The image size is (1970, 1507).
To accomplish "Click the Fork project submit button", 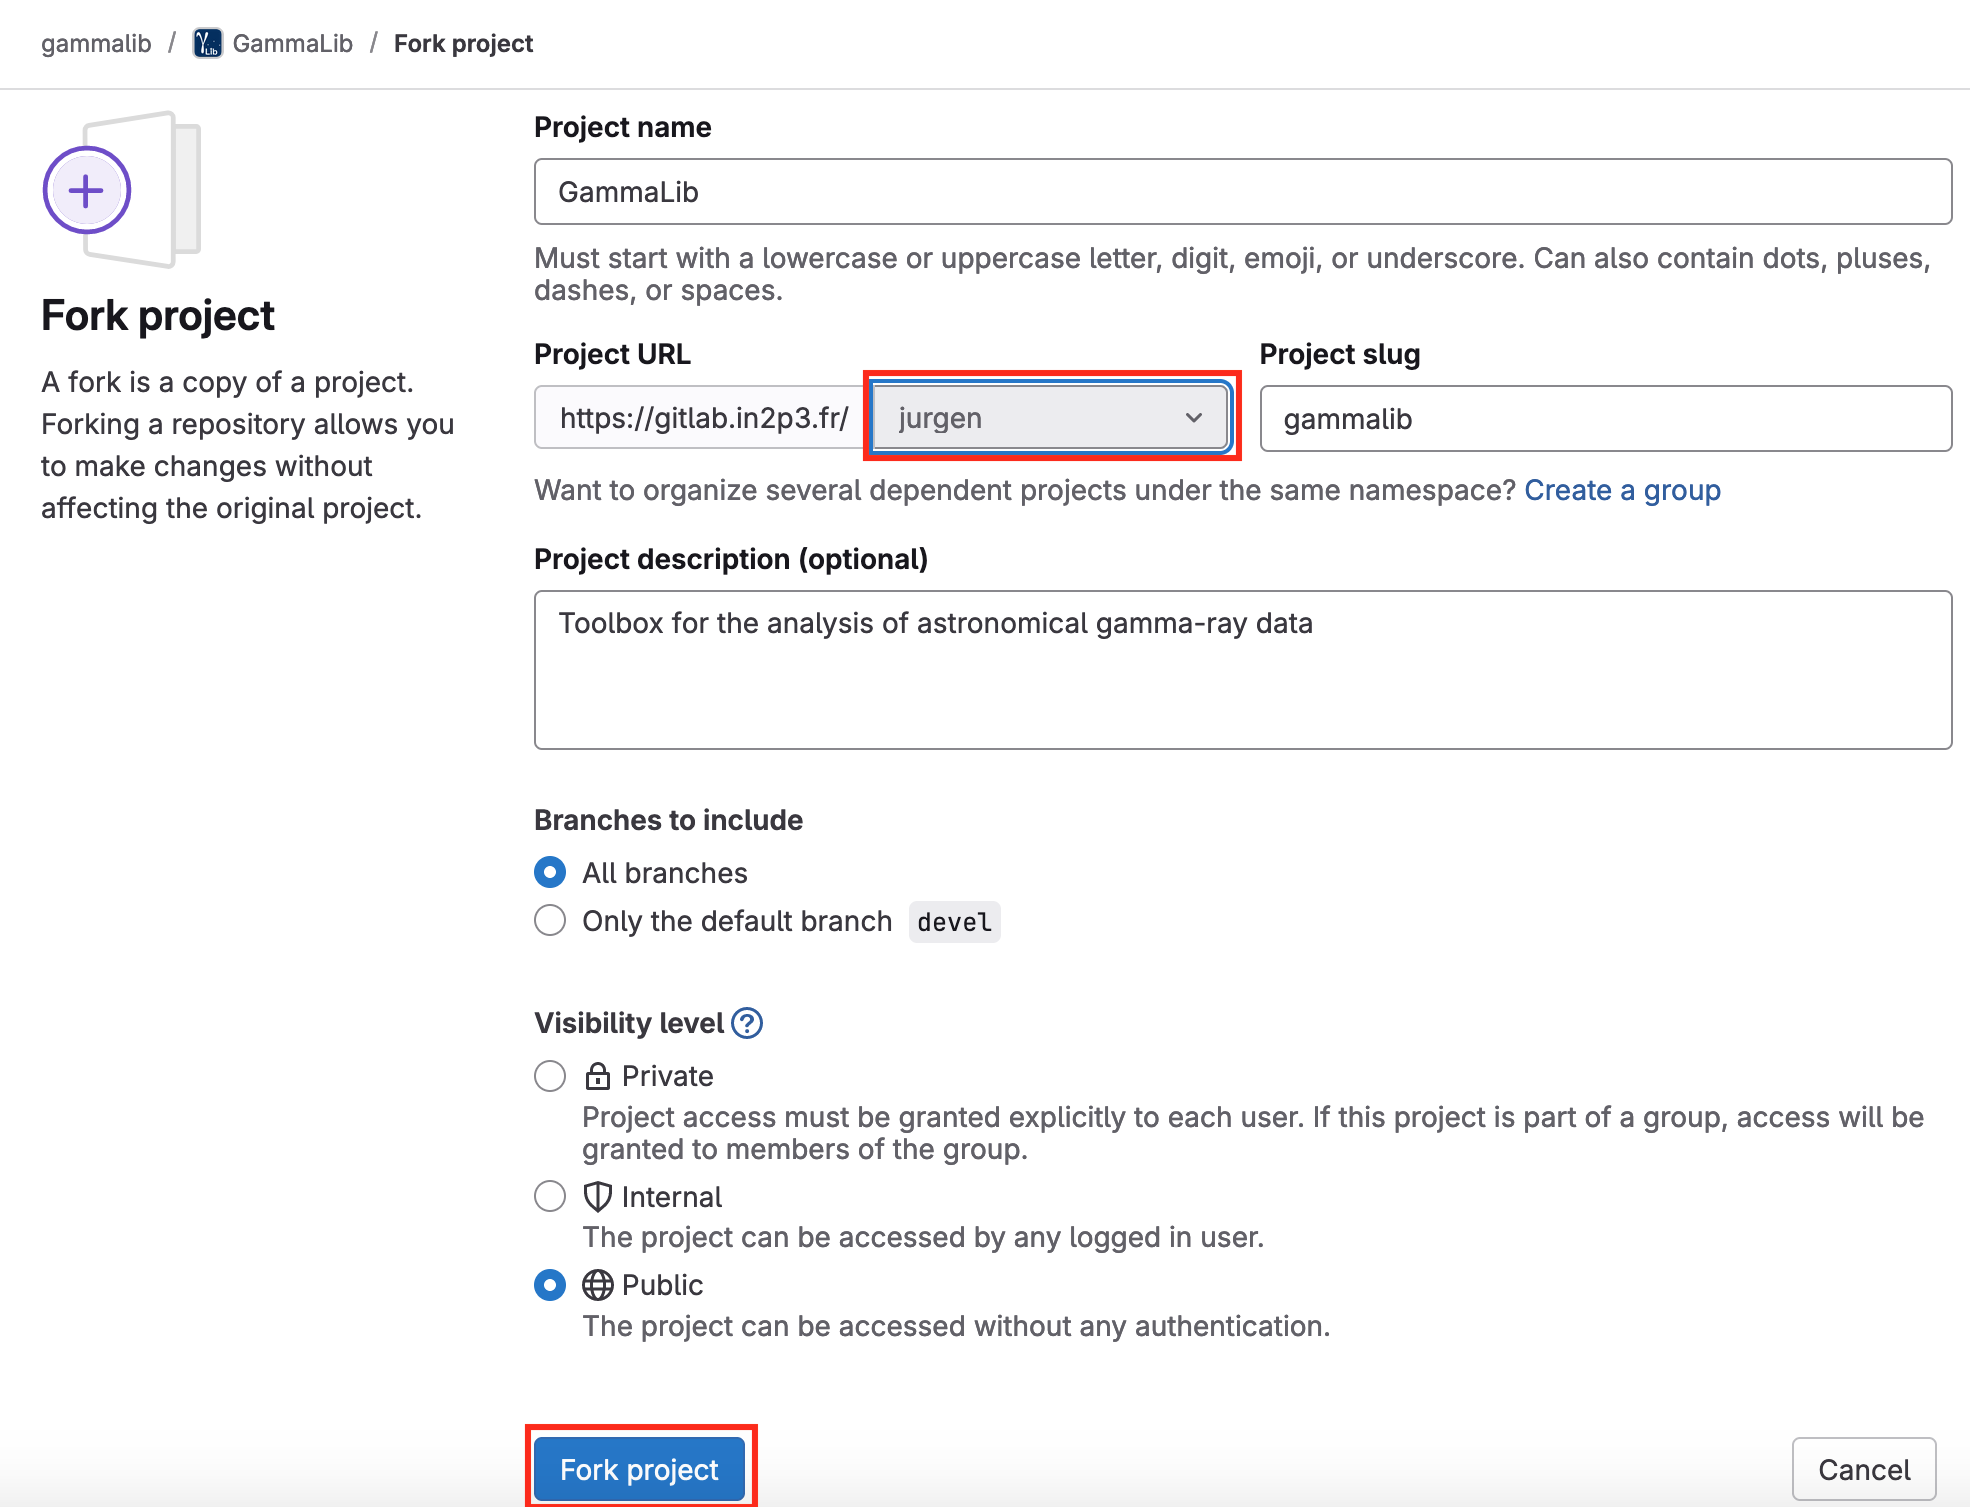I will [x=639, y=1469].
